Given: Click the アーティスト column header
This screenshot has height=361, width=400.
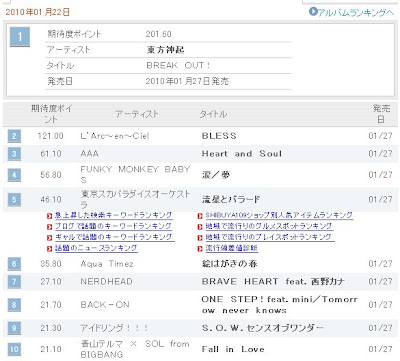Looking at the screenshot, I should coord(137,114).
